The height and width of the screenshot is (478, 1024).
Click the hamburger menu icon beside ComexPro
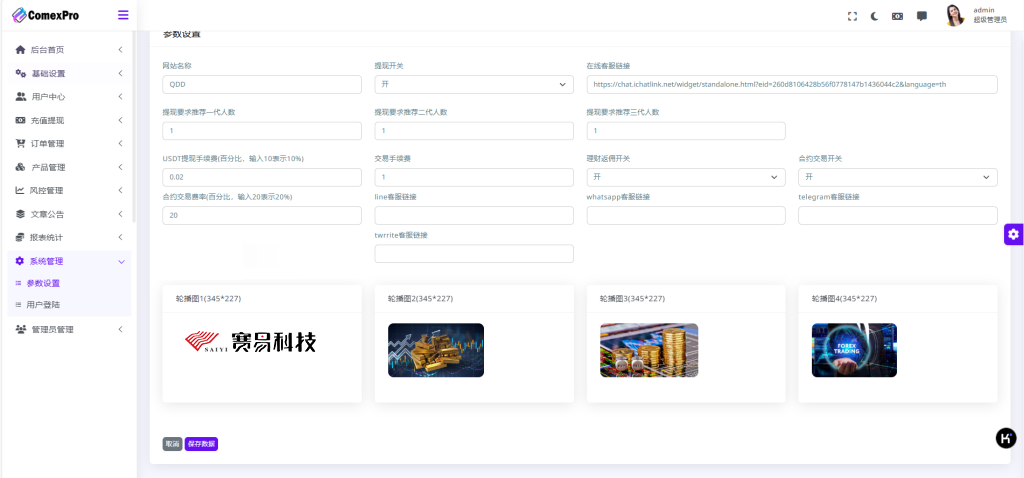pyautogui.click(x=123, y=15)
